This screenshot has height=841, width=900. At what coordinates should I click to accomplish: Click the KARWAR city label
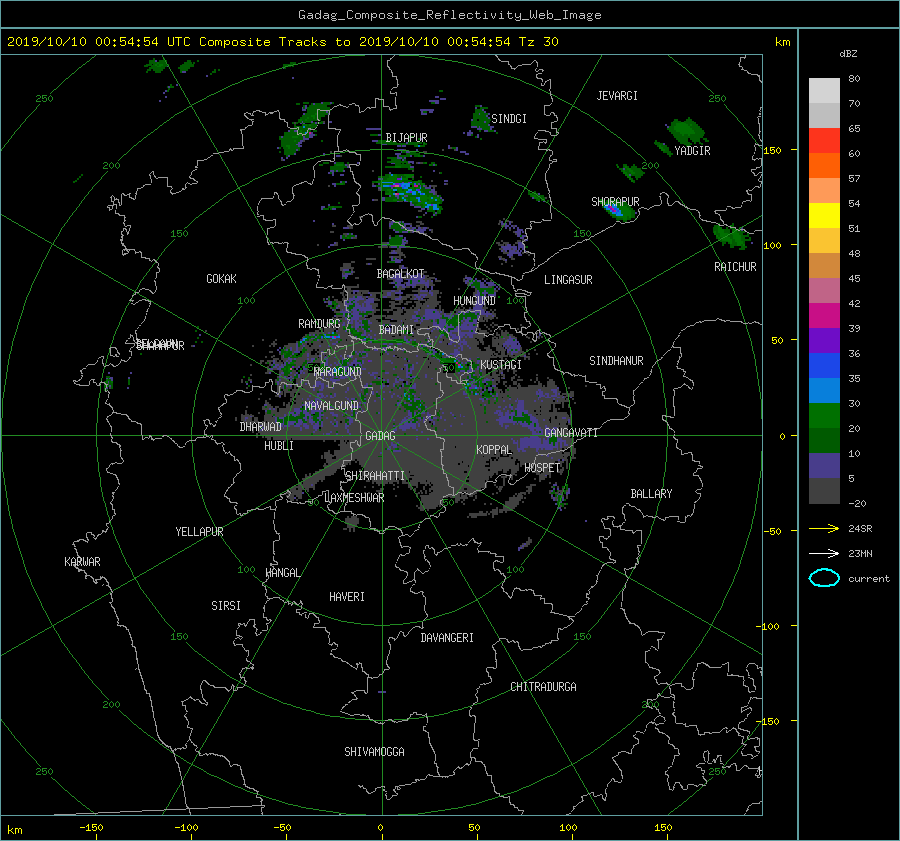(x=82, y=561)
